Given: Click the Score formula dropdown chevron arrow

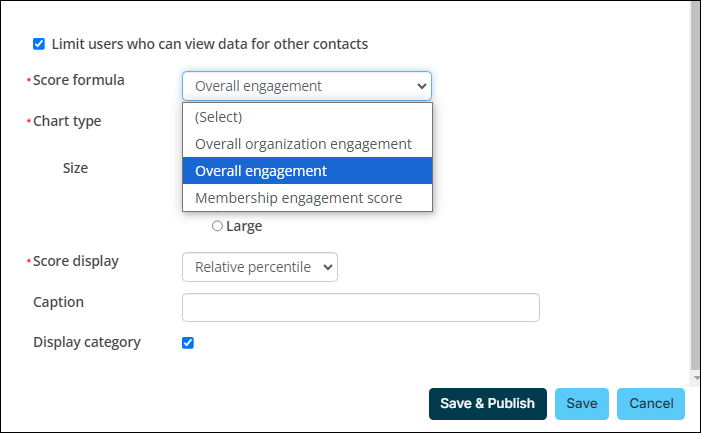Looking at the screenshot, I should tap(421, 86).
